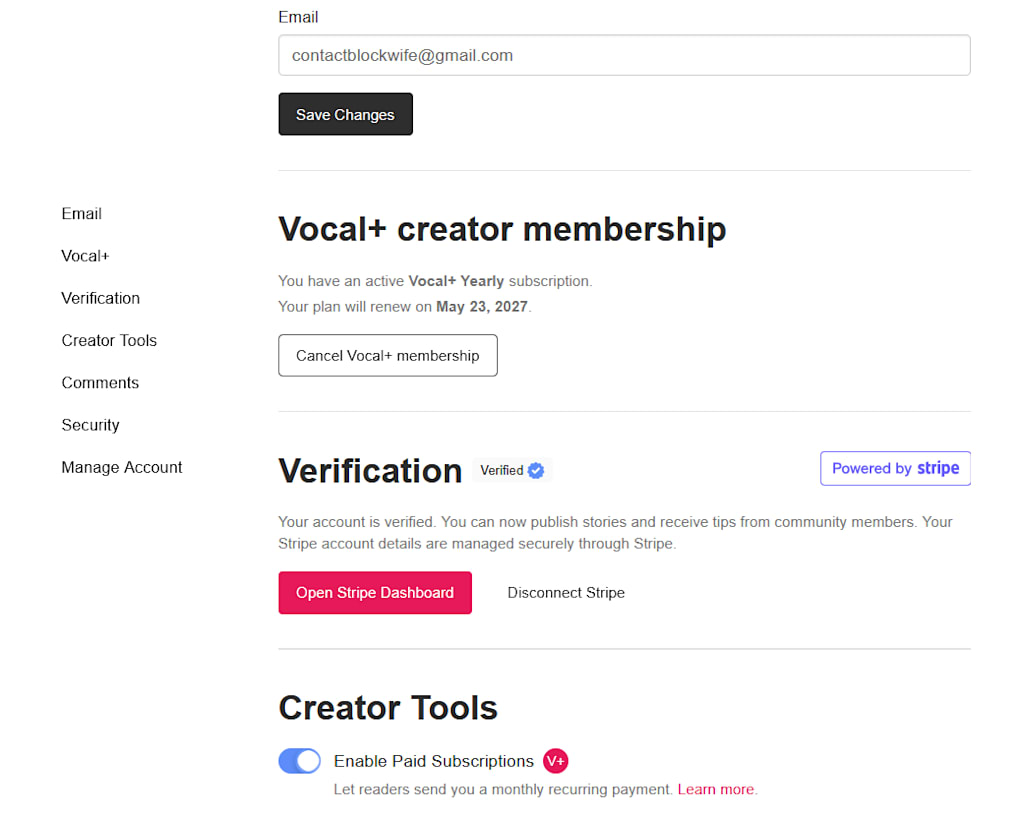Open Learn more link about subscriptions
This screenshot has height=816, width=1024.
point(716,789)
